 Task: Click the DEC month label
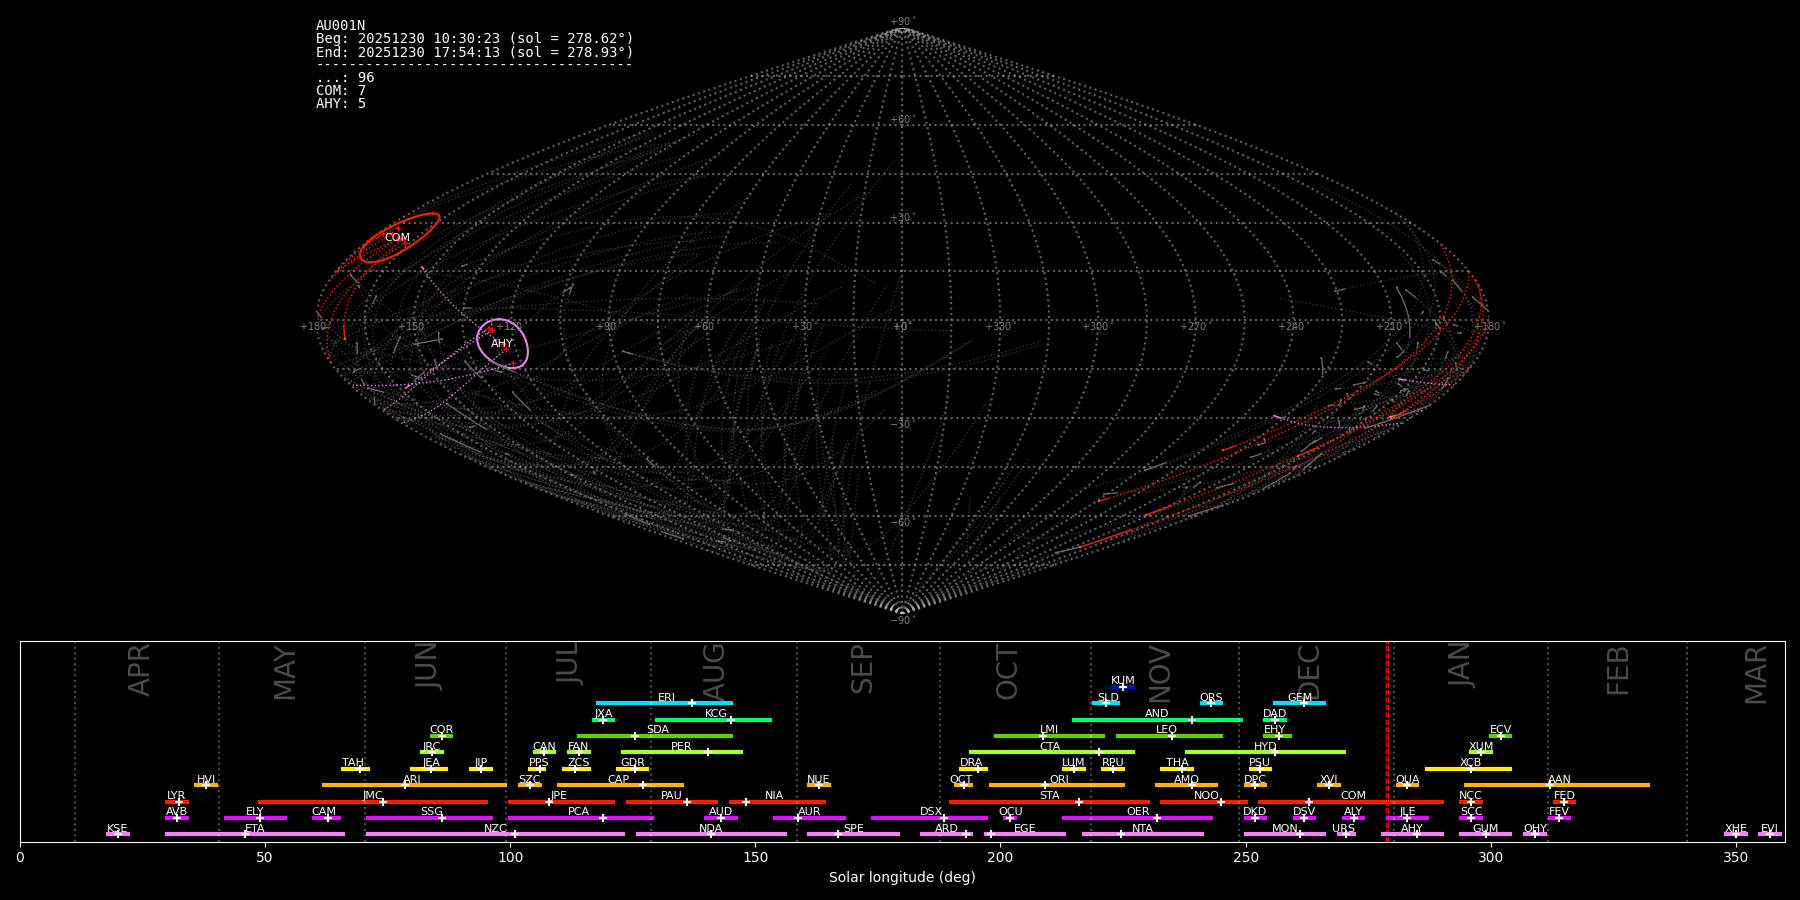point(1309,673)
